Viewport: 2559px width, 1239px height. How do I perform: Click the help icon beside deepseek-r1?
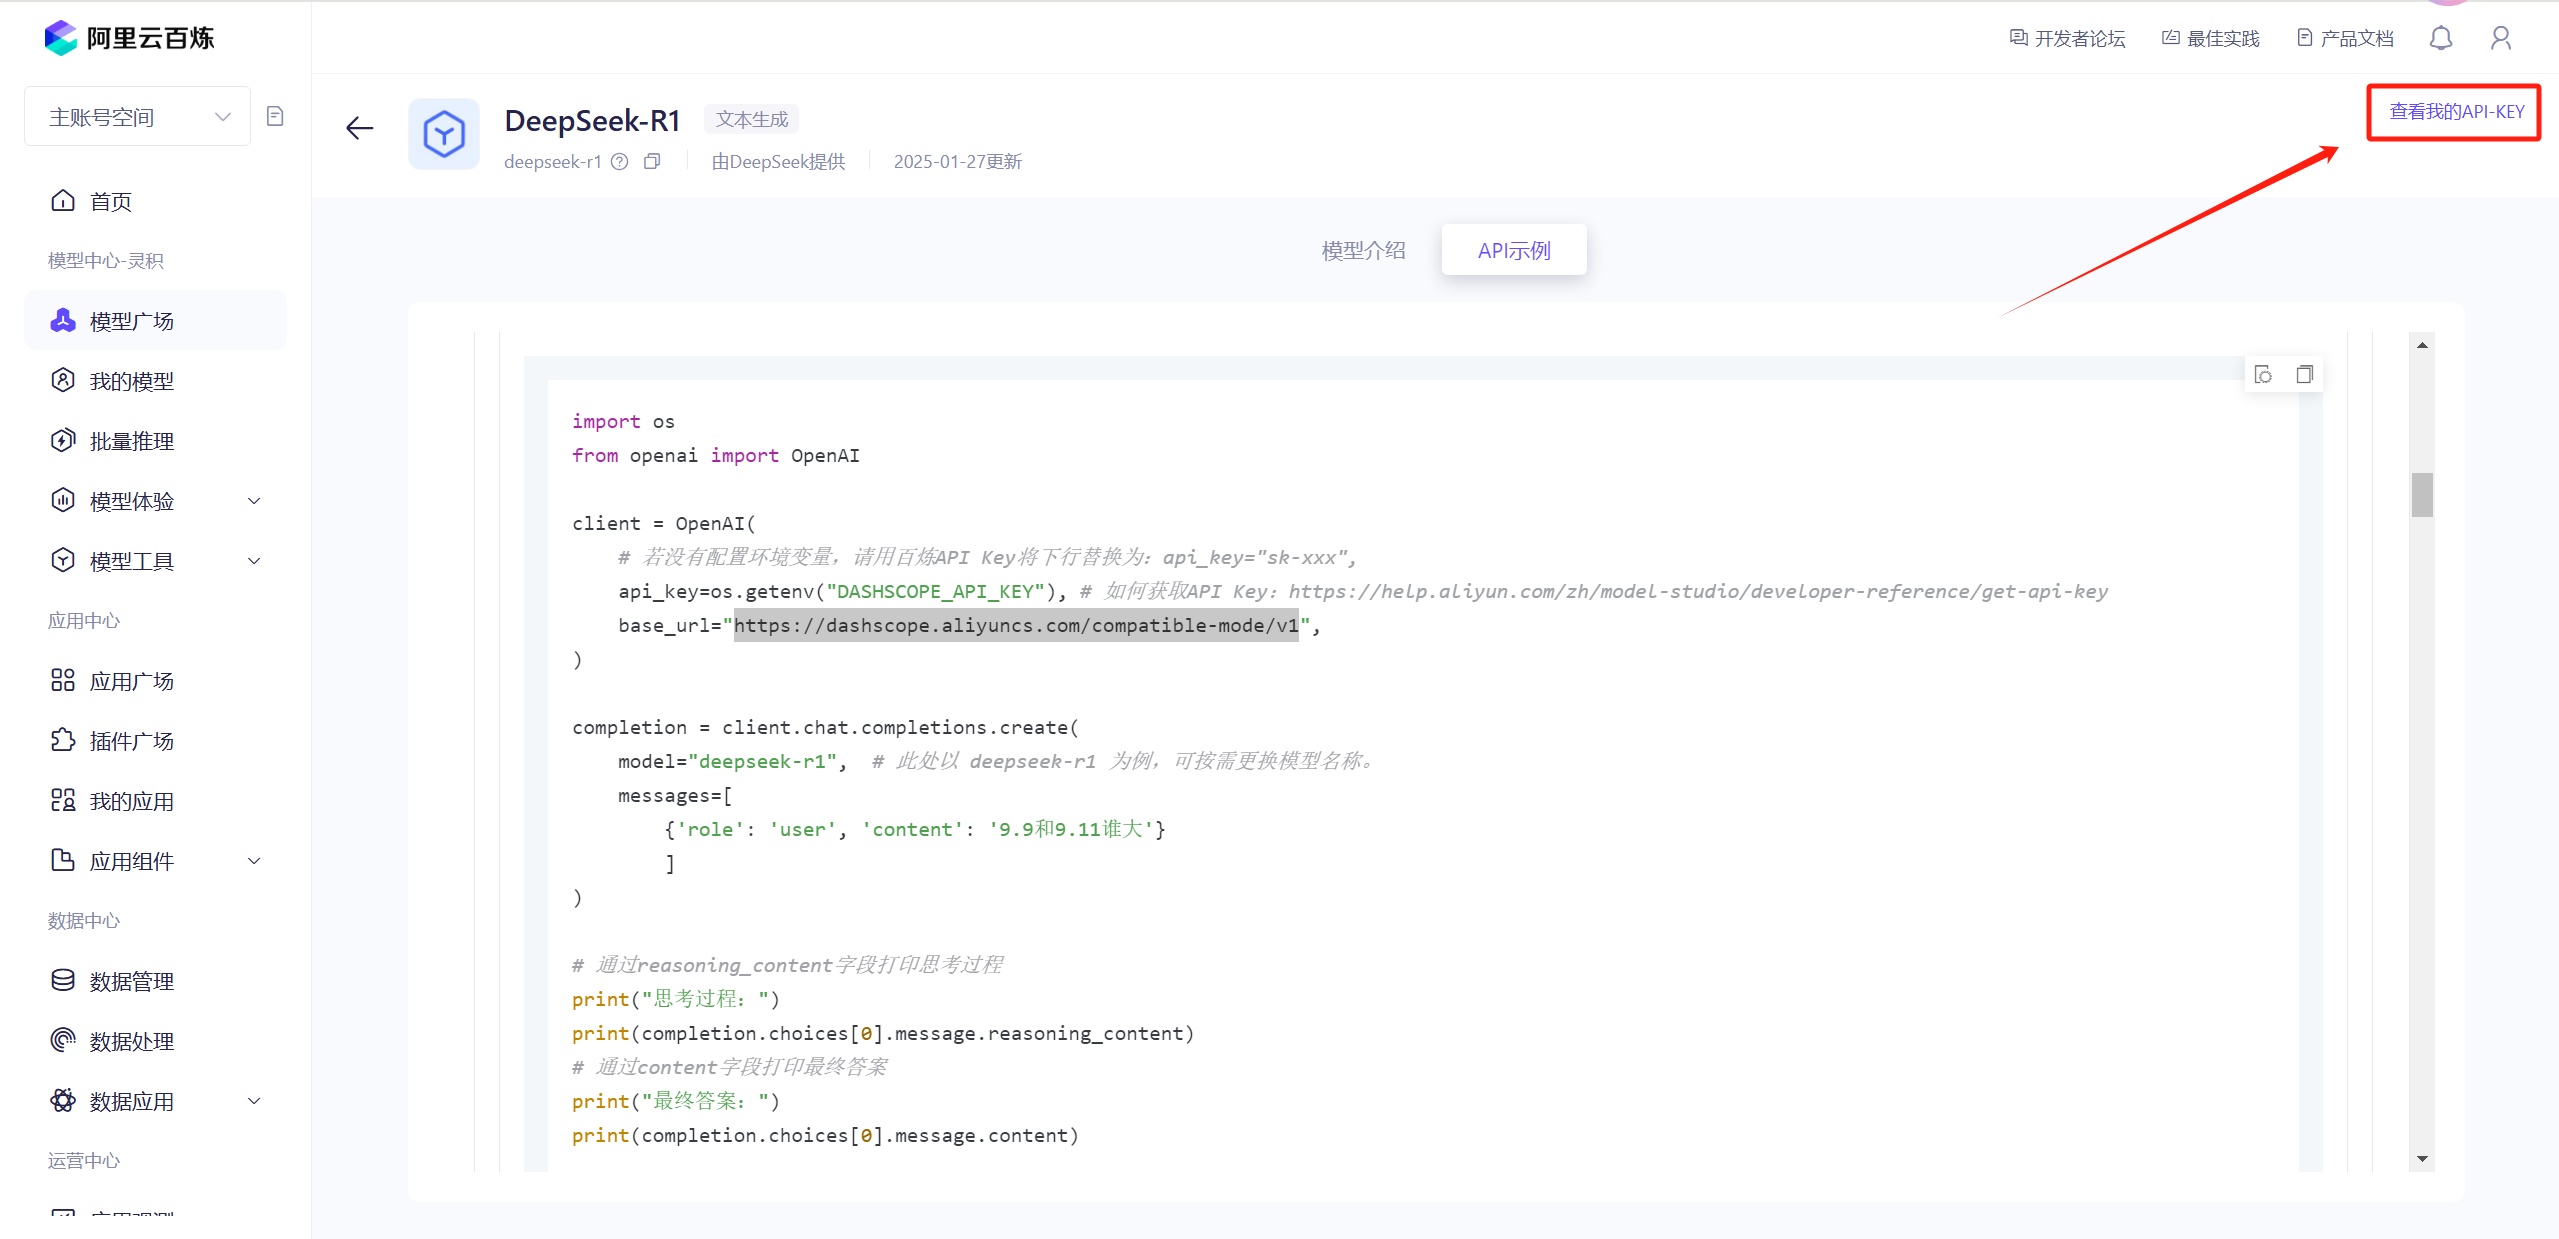coord(620,161)
